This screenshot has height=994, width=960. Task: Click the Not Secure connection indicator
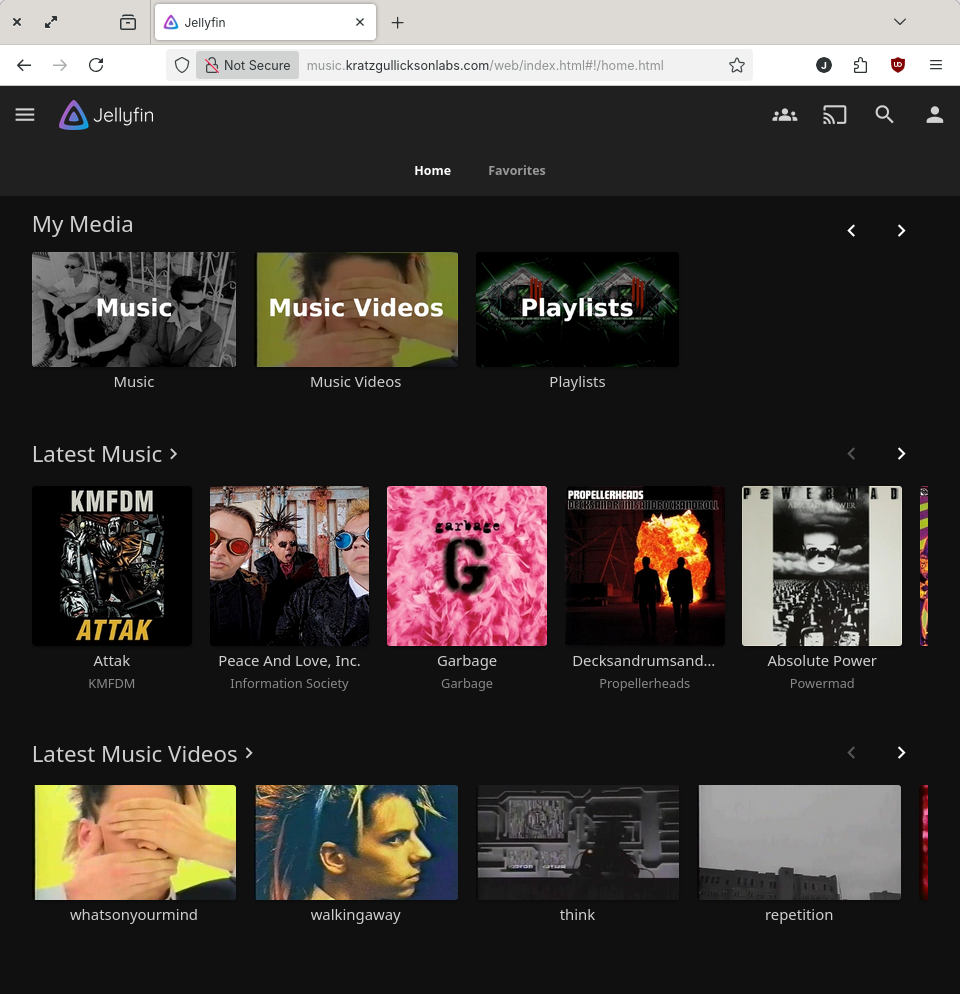pos(247,65)
